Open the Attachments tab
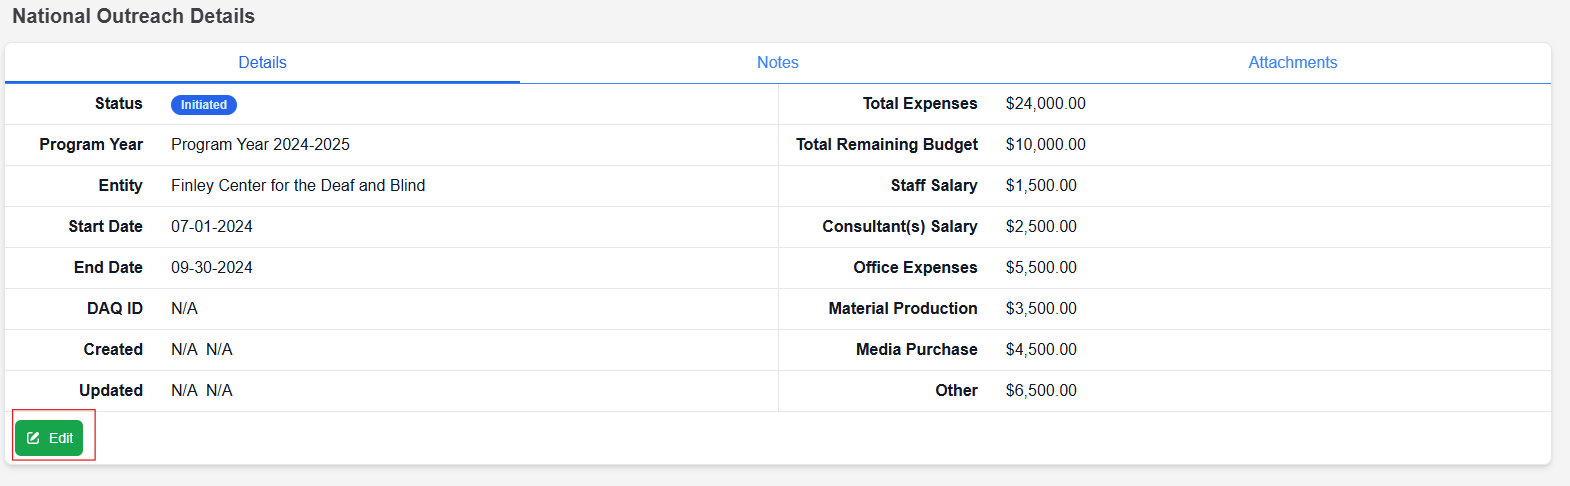 pos(1292,62)
